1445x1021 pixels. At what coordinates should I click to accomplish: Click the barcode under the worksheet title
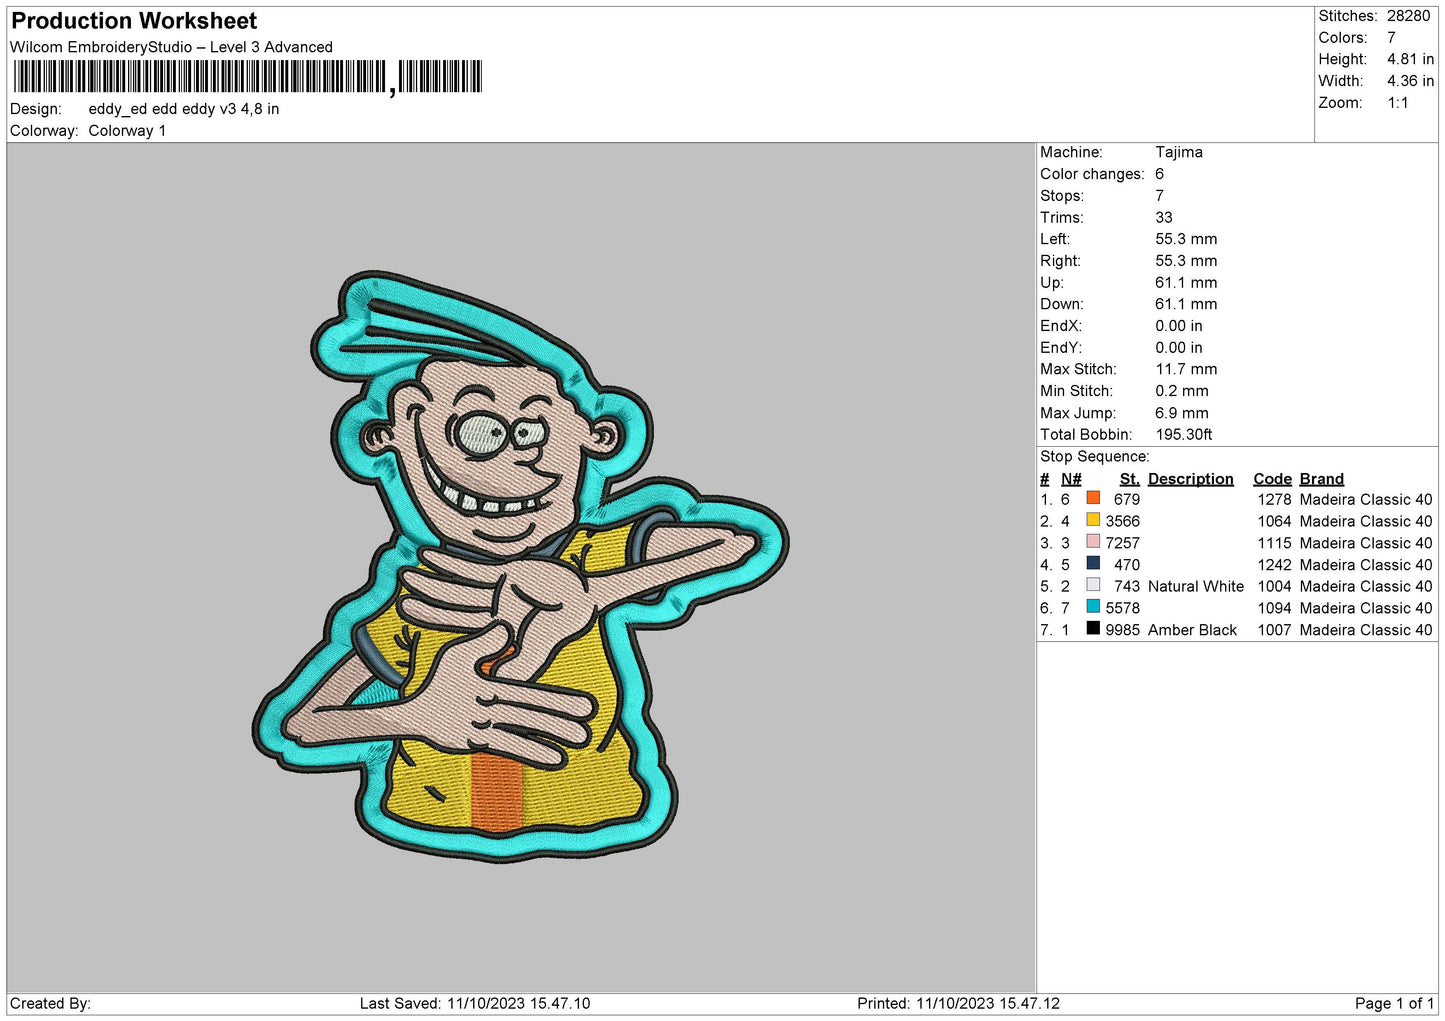(247, 77)
